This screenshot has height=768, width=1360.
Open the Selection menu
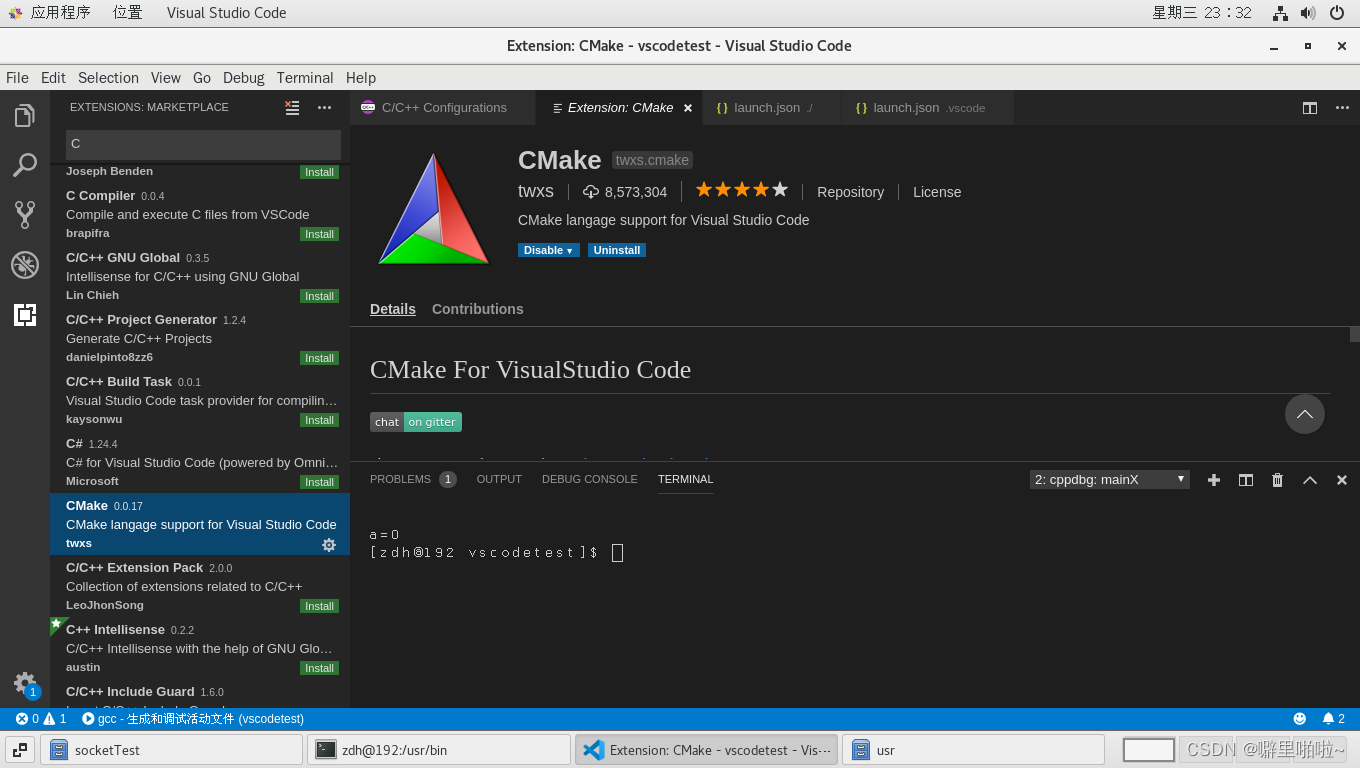[x=108, y=78]
